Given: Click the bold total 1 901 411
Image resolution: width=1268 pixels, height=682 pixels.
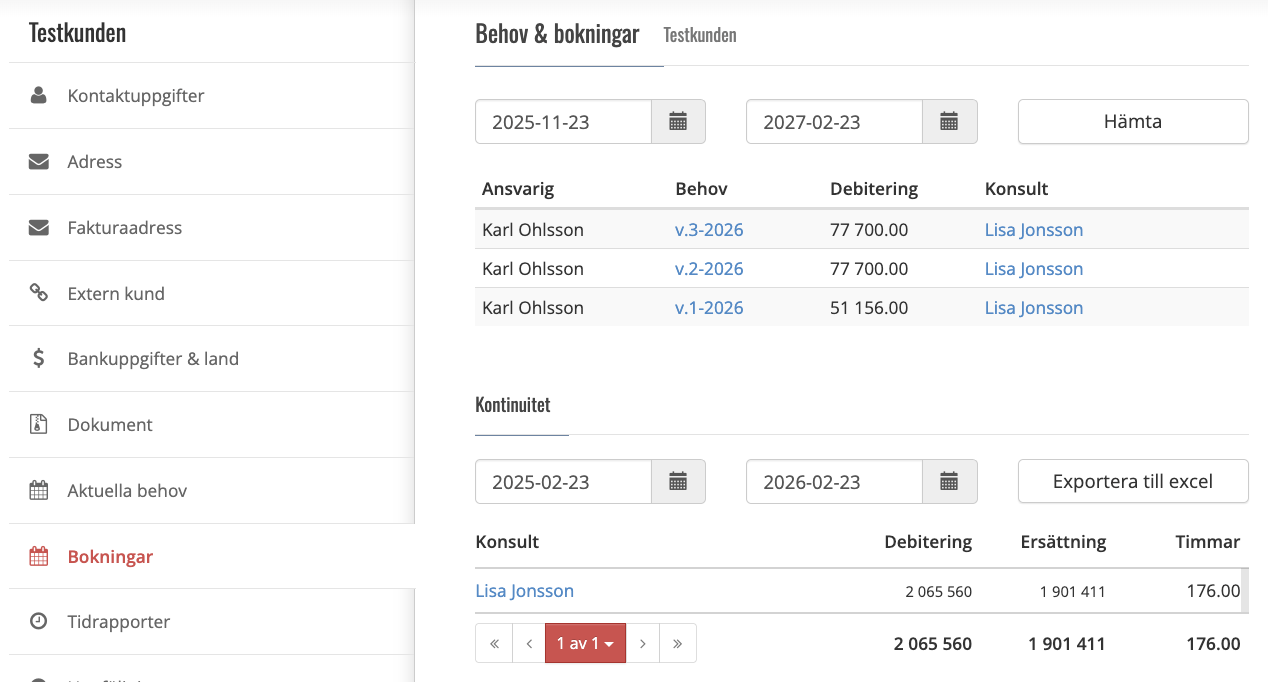Looking at the screenshot, I should point(1067,644).
